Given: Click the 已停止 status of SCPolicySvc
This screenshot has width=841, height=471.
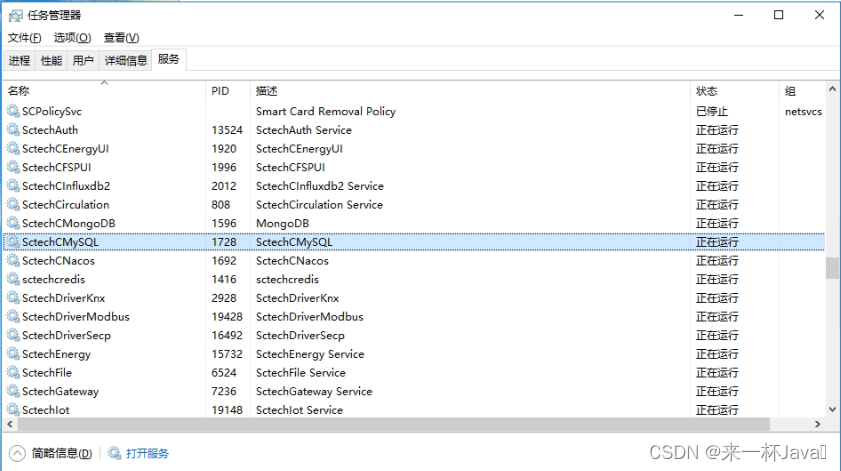Looking at the screenshot, I should click(x=712, y=112).
